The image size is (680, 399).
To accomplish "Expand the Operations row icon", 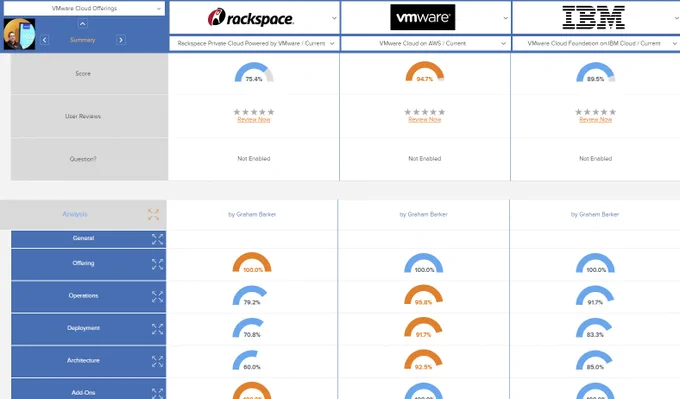I will (x=157, y=297).
